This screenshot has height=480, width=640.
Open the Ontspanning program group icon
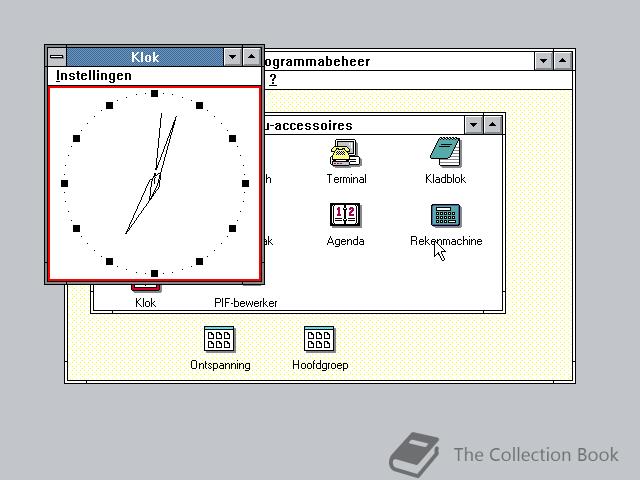tap(220, 339)
